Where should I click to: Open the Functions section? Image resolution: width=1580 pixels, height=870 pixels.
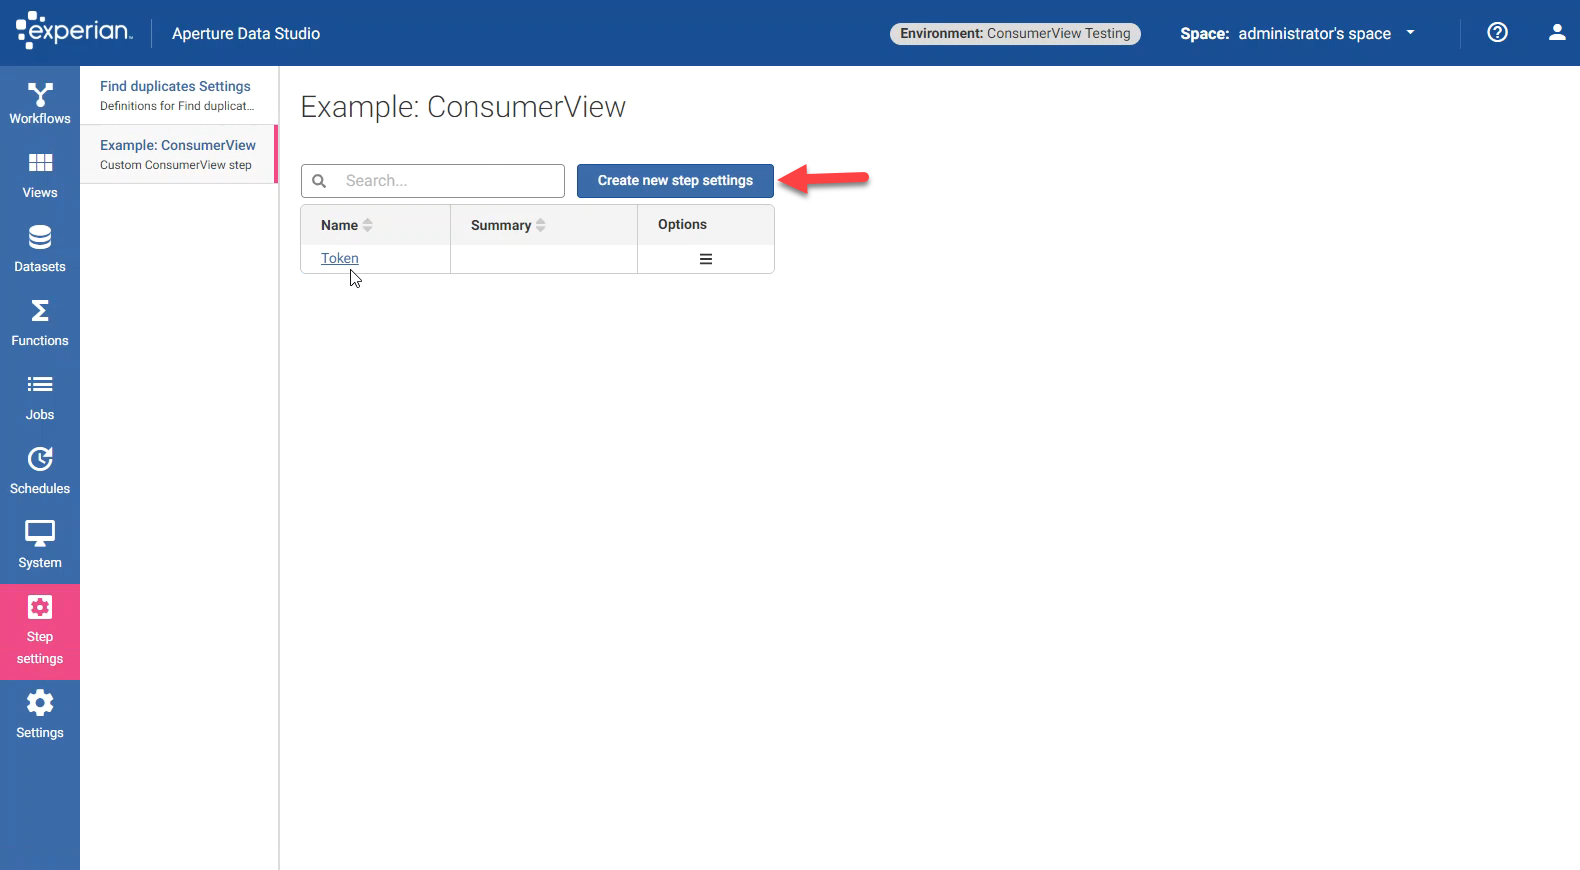[40, 325]
